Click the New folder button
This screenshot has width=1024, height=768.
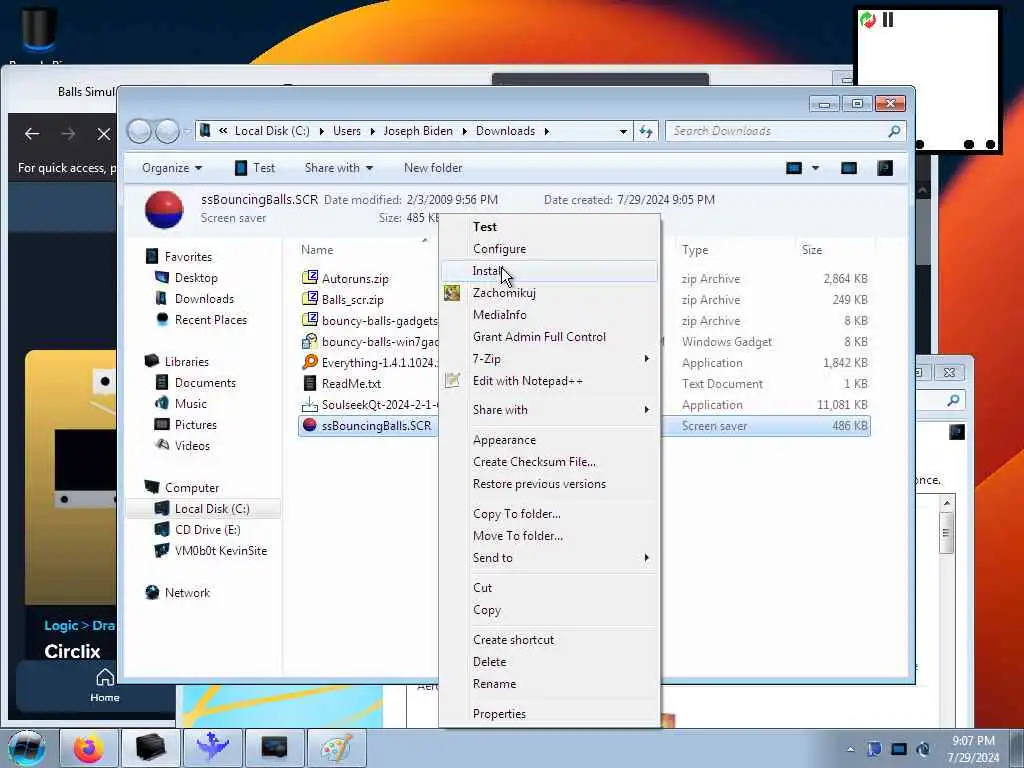[x=433, y=168]
